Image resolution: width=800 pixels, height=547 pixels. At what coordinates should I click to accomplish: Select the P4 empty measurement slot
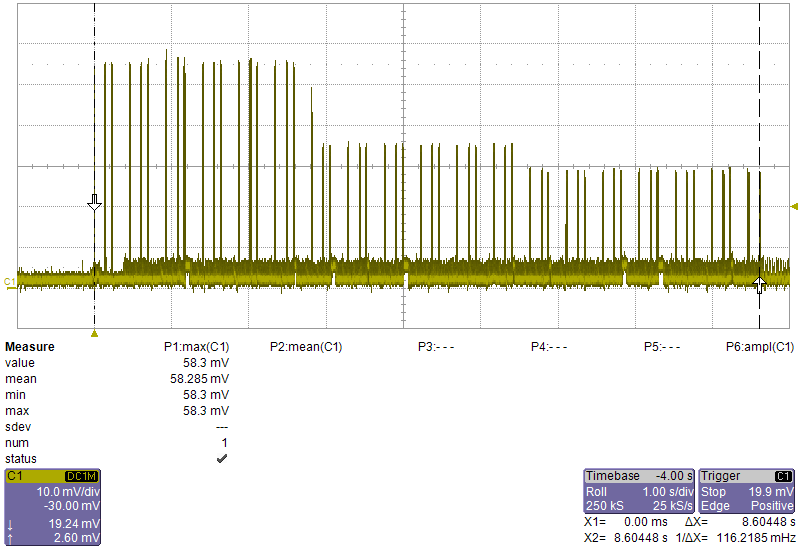[549, 347]
